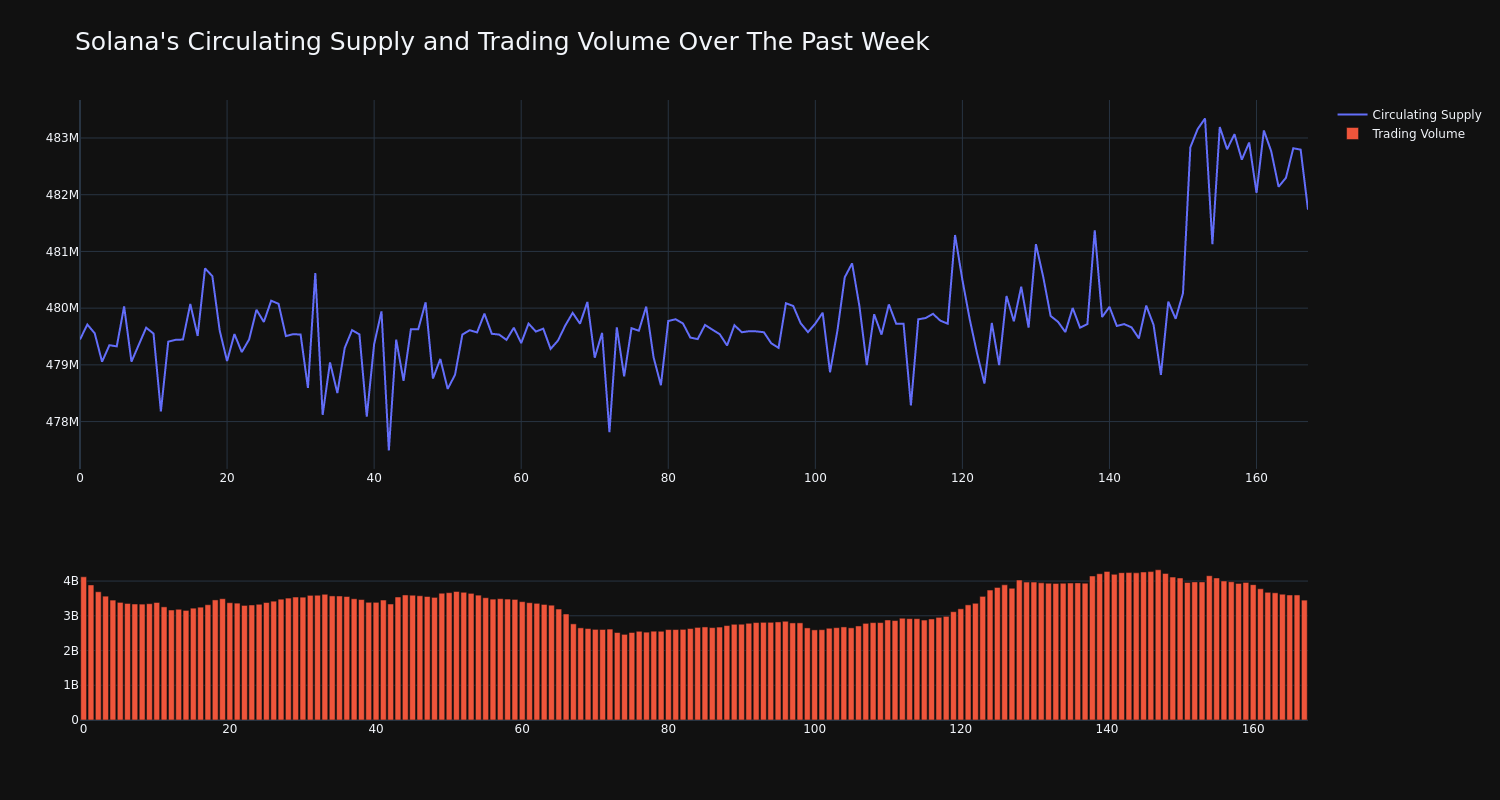Click the supply line's lowest dip below 478M
Screen dimensions: 1500x800
(389, 449)
